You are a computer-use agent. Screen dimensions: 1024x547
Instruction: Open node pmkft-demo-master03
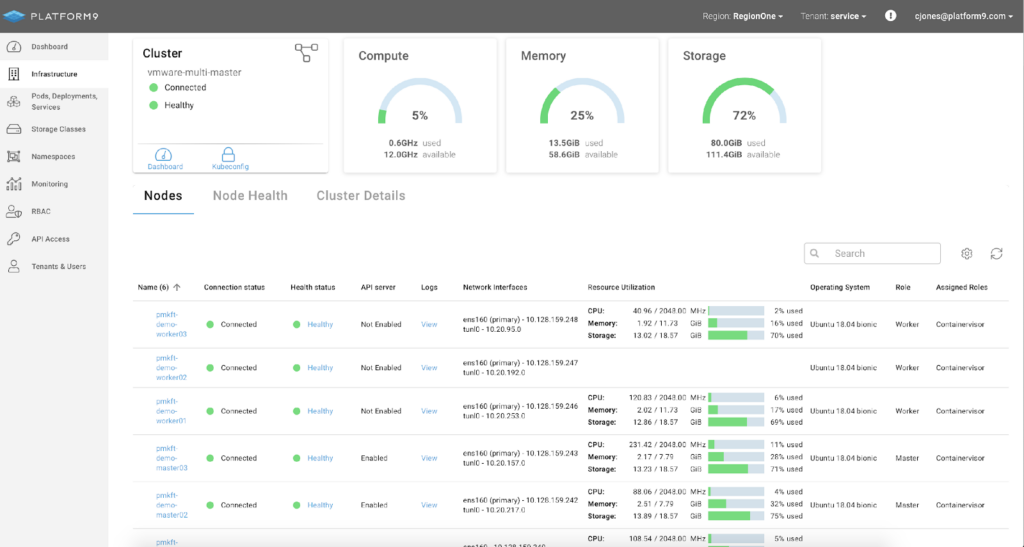point(171,458)
